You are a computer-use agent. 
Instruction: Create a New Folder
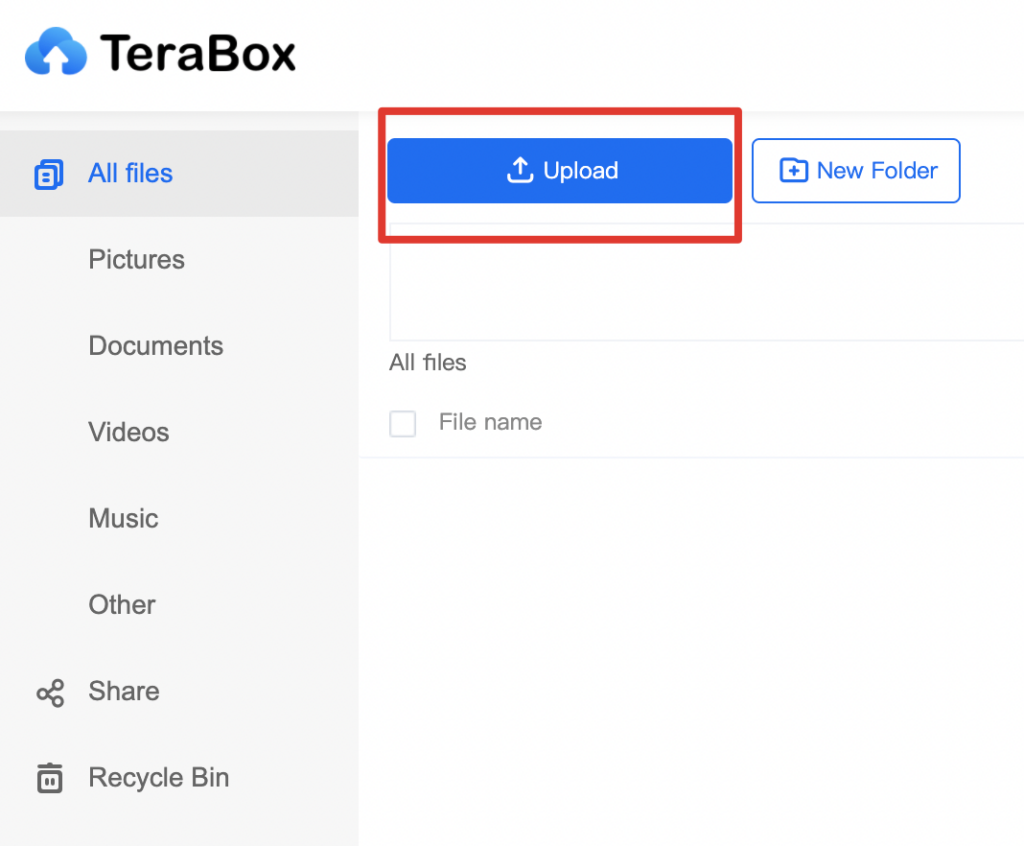tap(856, 170)
